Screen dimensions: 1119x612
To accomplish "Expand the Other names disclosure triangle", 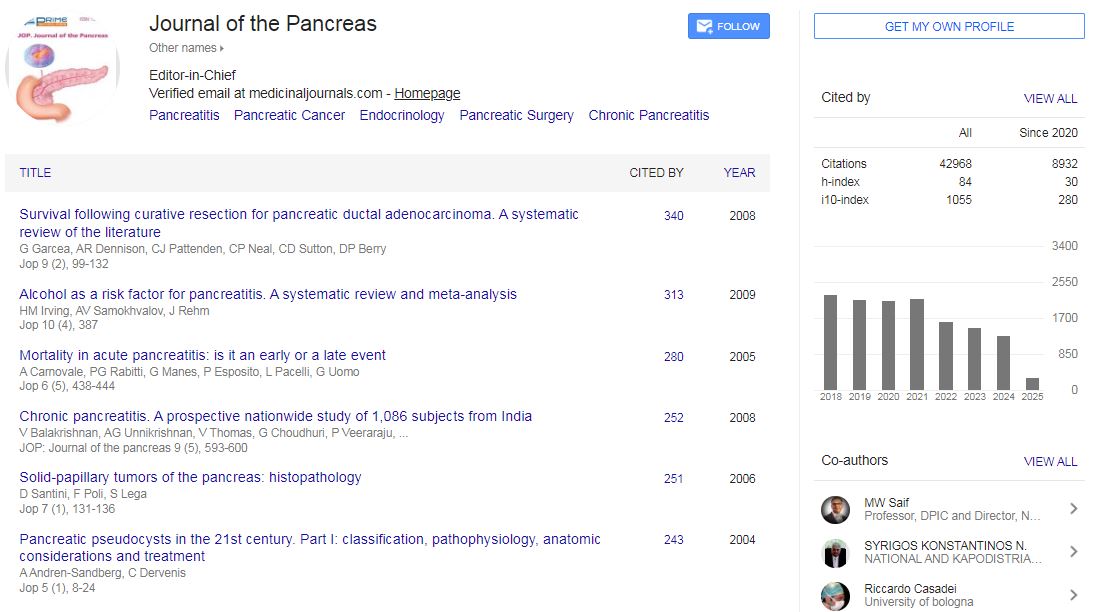I will pos(220,47).
